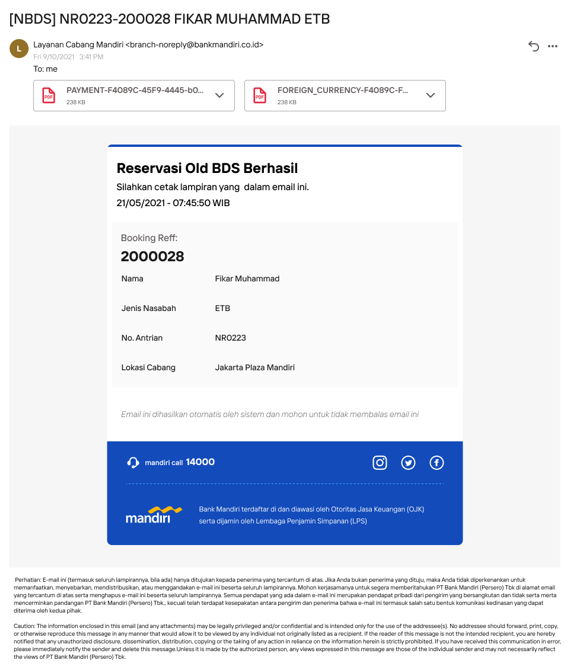Click the branch-noreply@bankmandiri.co.id sender address

pos(194,45)
